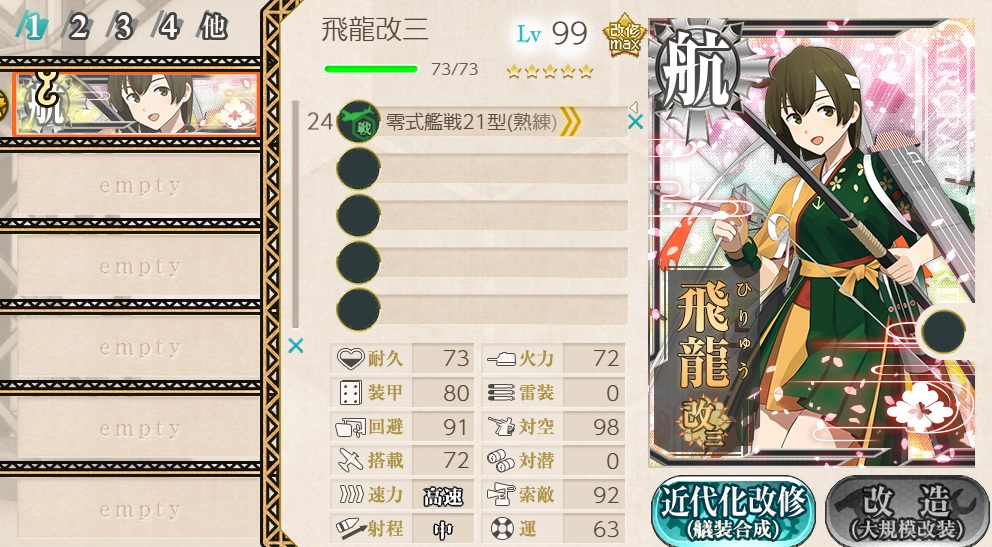
Task: Switch to fleet tab 2
Action: (x=77, y=27)
